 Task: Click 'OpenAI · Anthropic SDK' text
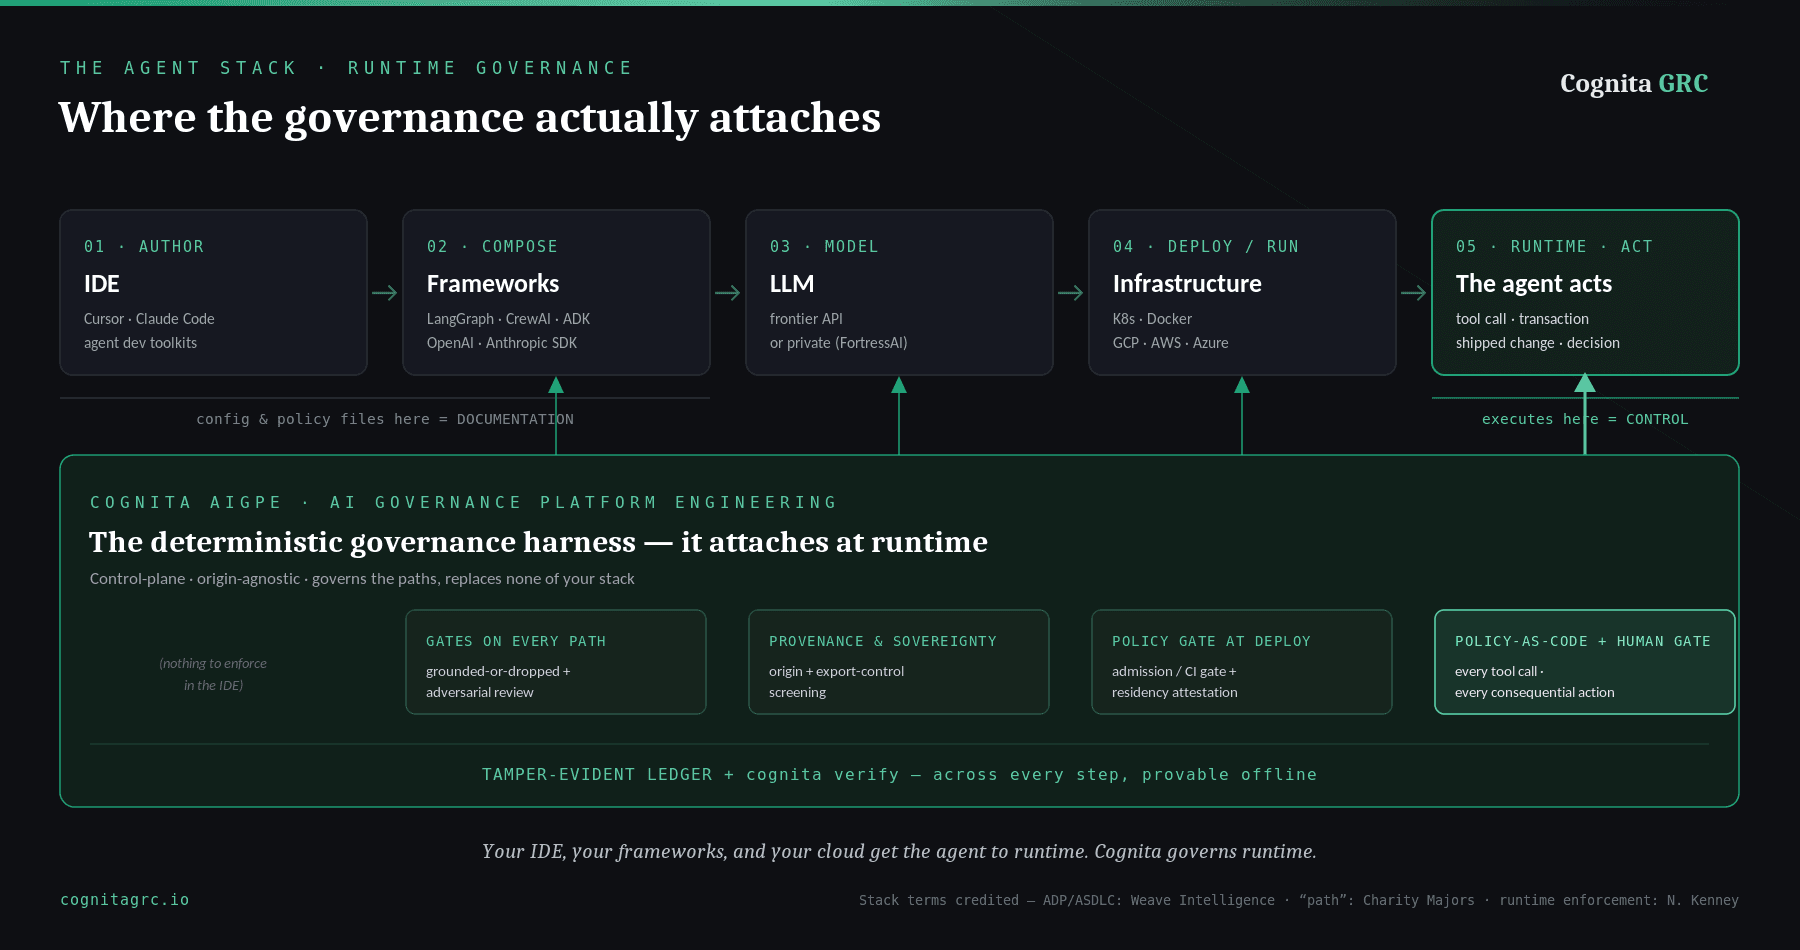click(502, 343)
